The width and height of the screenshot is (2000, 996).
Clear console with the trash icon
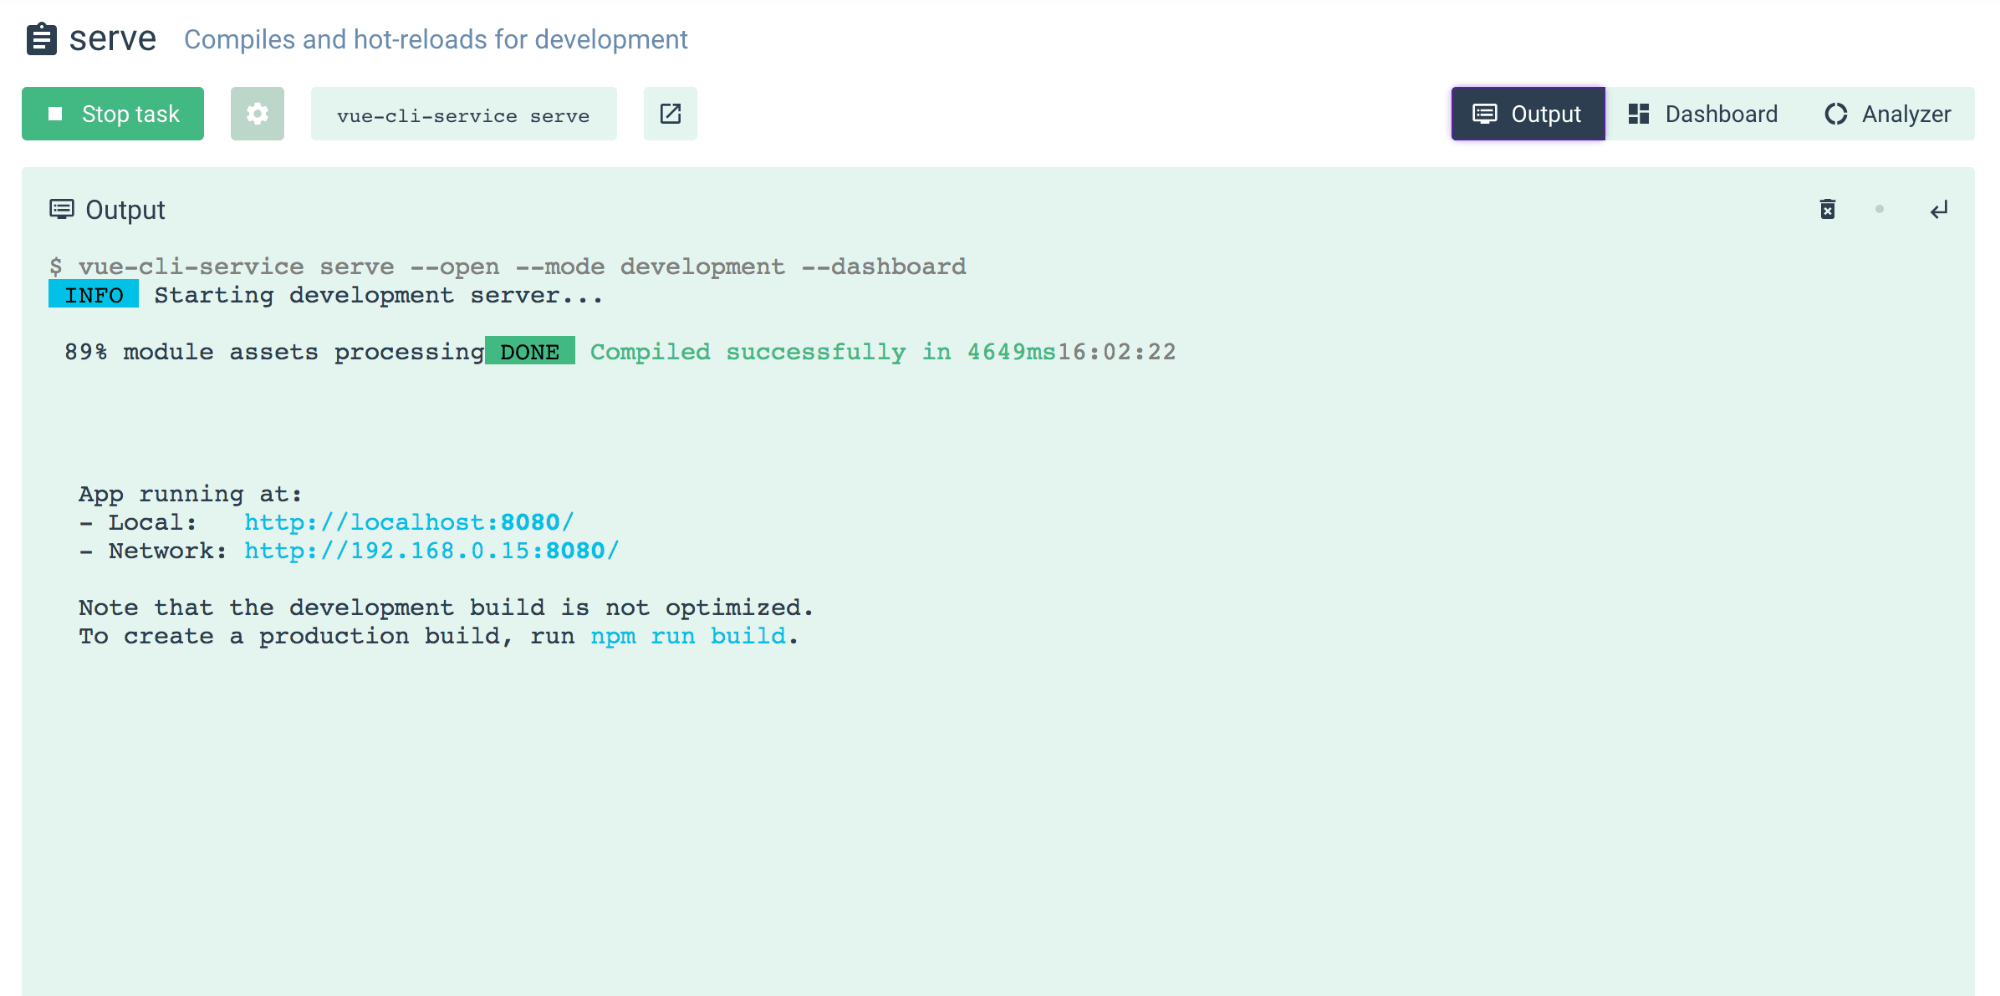pos(1827,209)
